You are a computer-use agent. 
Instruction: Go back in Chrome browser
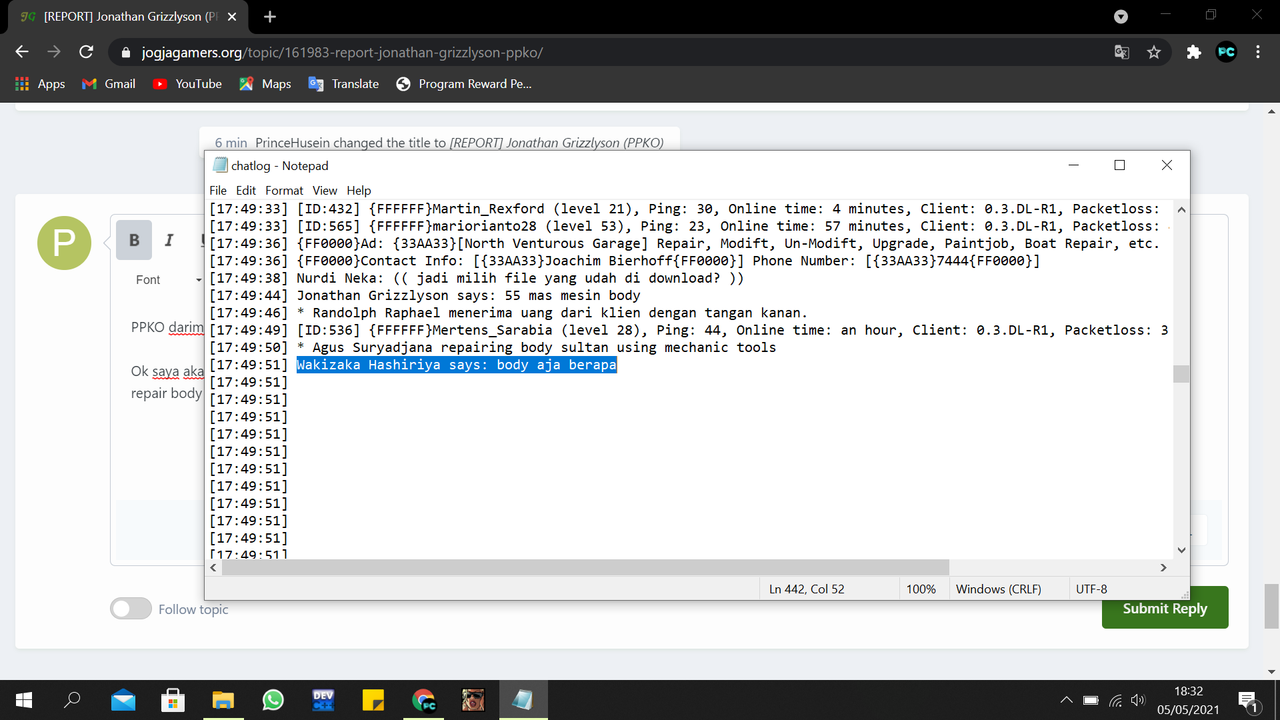point(22,52)
